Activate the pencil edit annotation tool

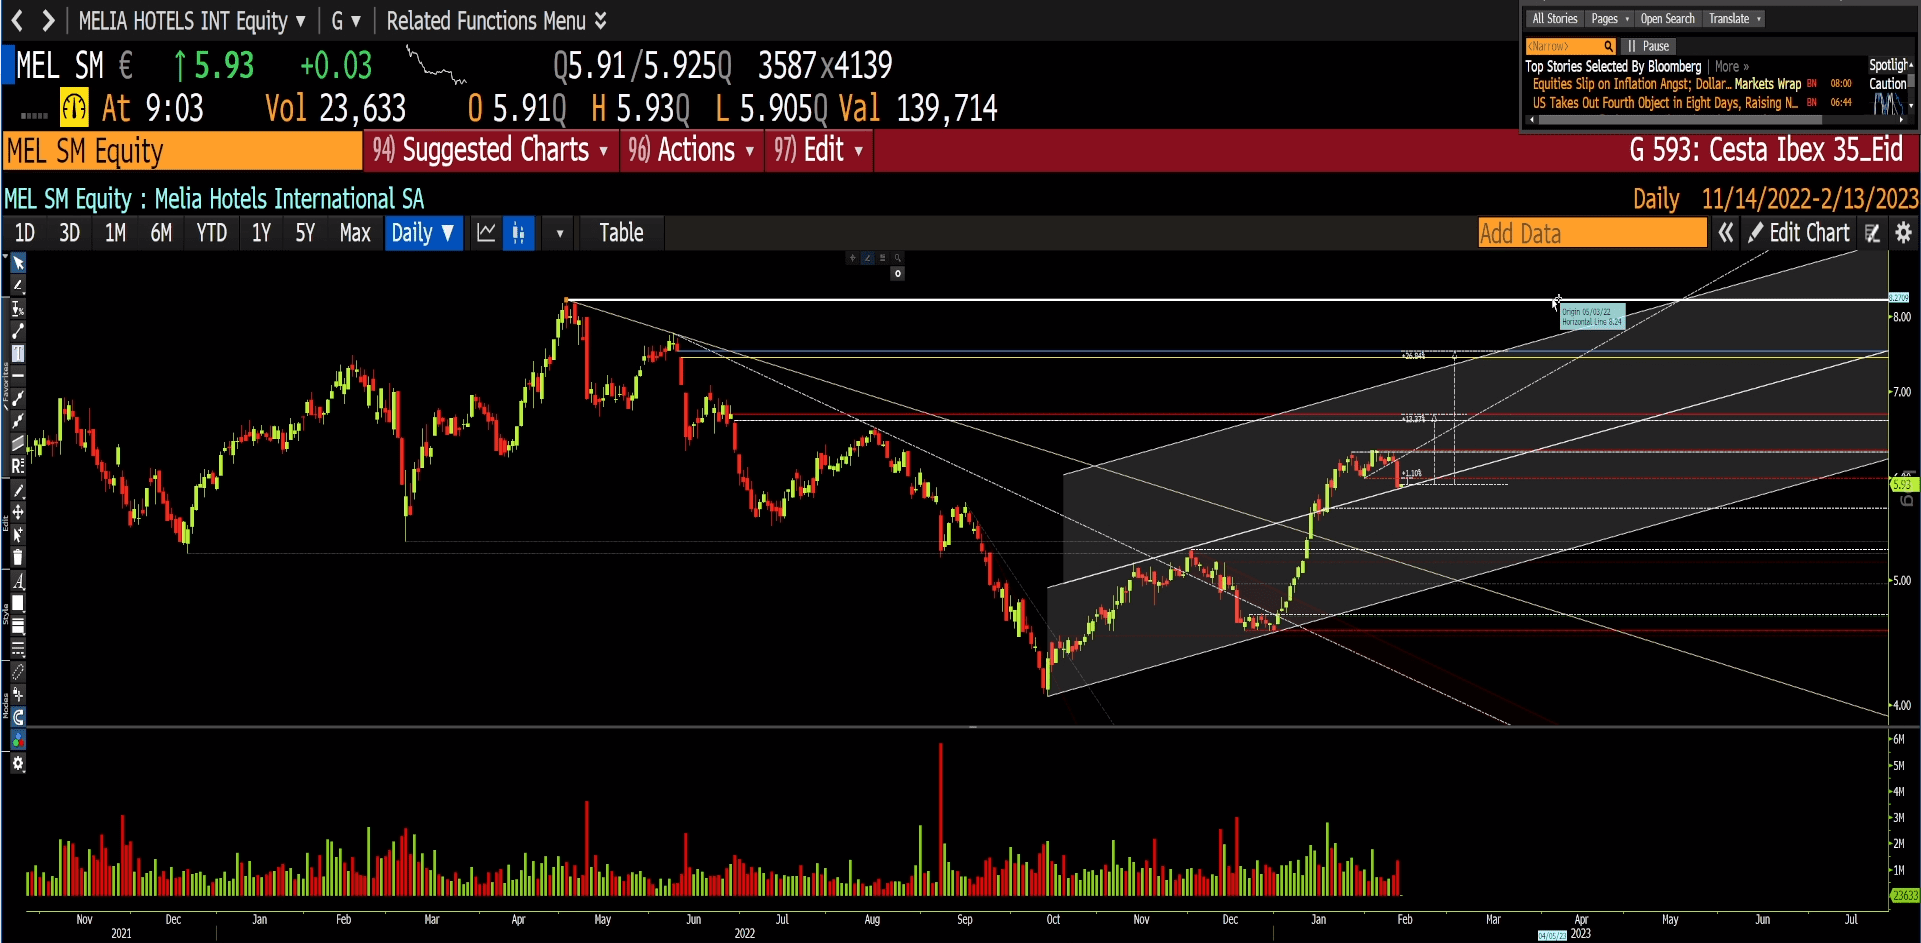[x=18, y=491]
